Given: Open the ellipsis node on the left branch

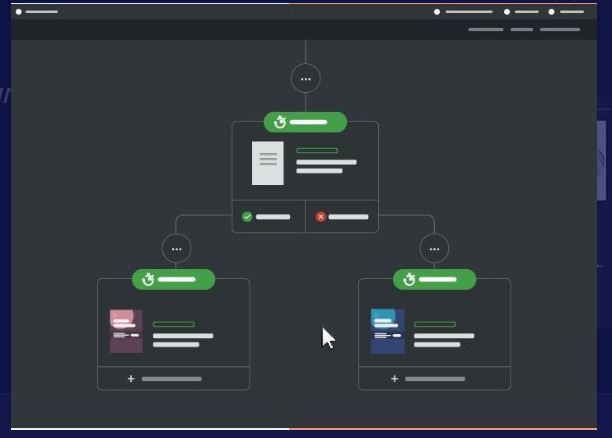Looking at the screenshot, I should 176,249.
